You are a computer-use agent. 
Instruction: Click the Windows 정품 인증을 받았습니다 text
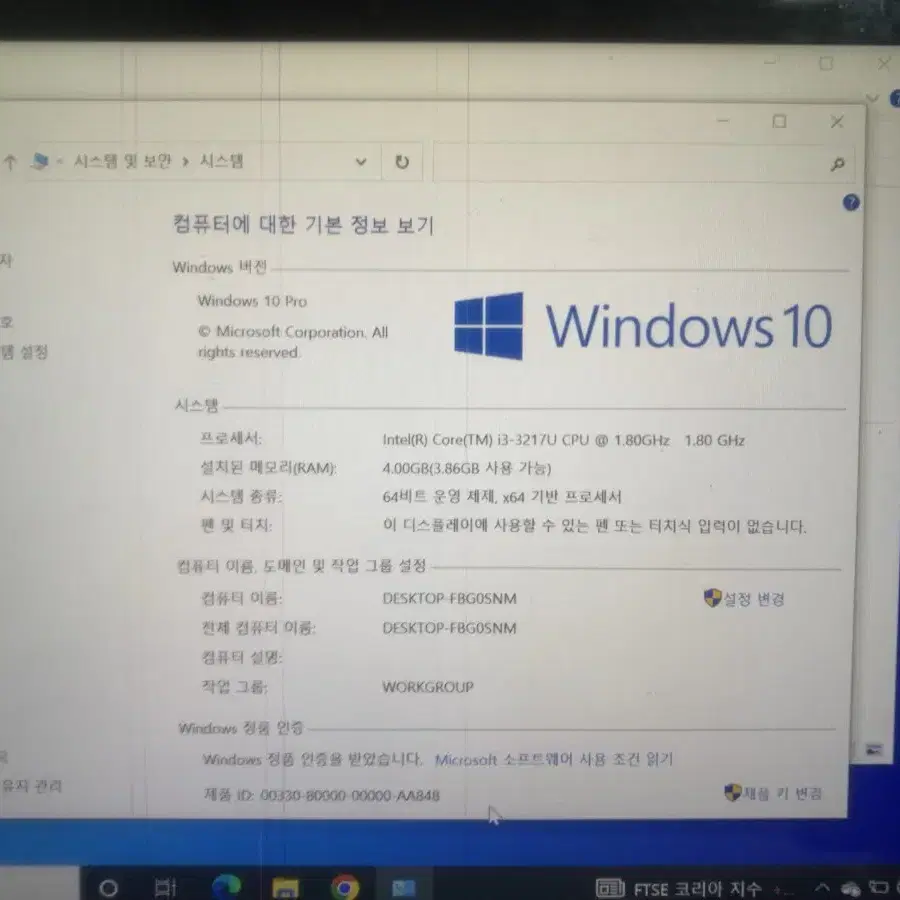[x=312, y=759]
